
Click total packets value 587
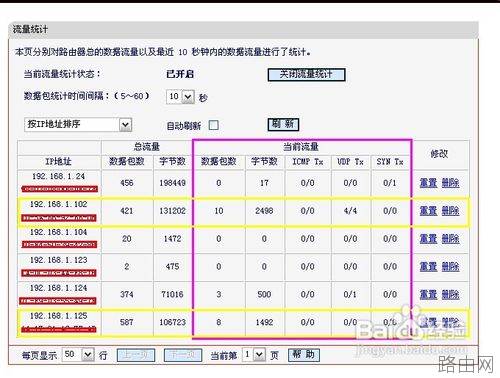[127, 322]
